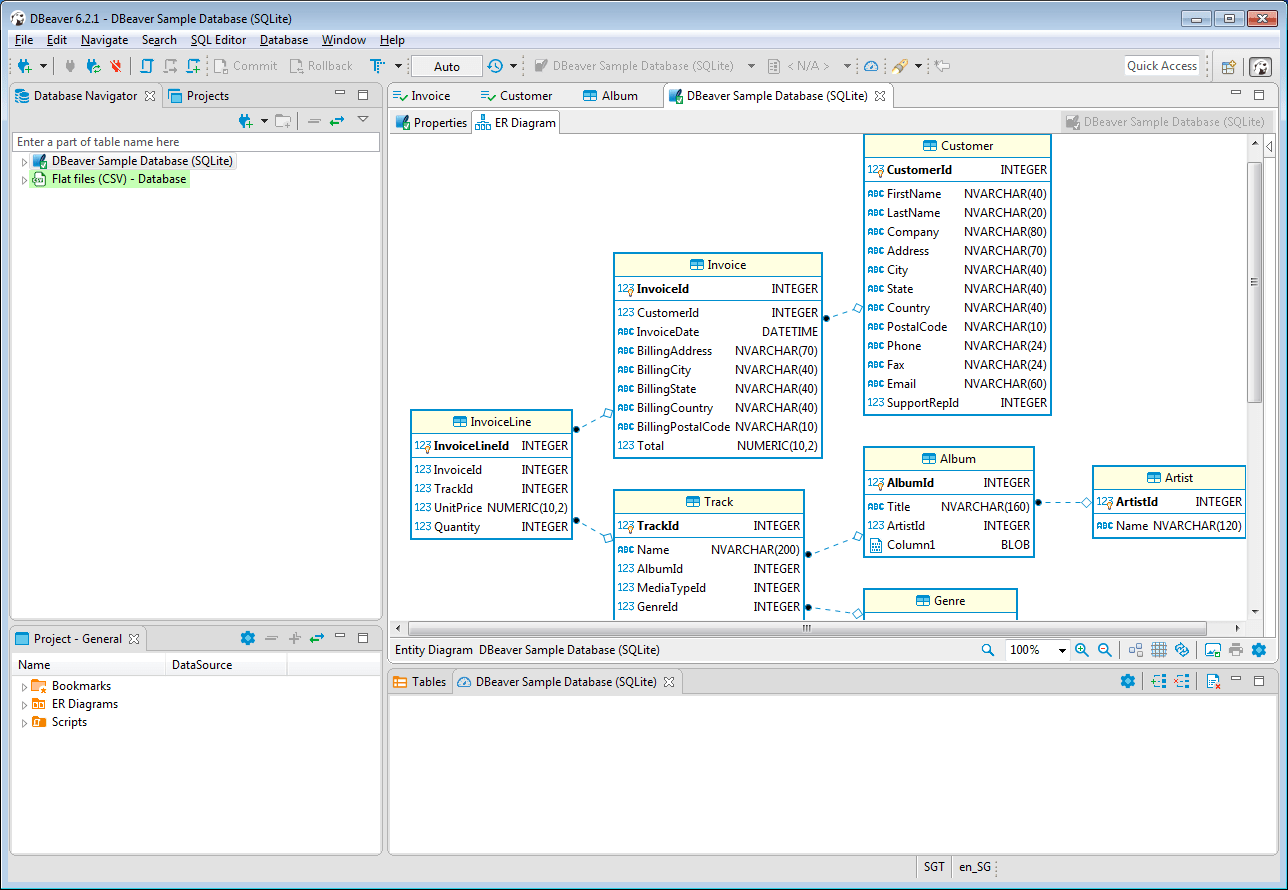Click the red Disconnect plug icon

tap(116, 66)
